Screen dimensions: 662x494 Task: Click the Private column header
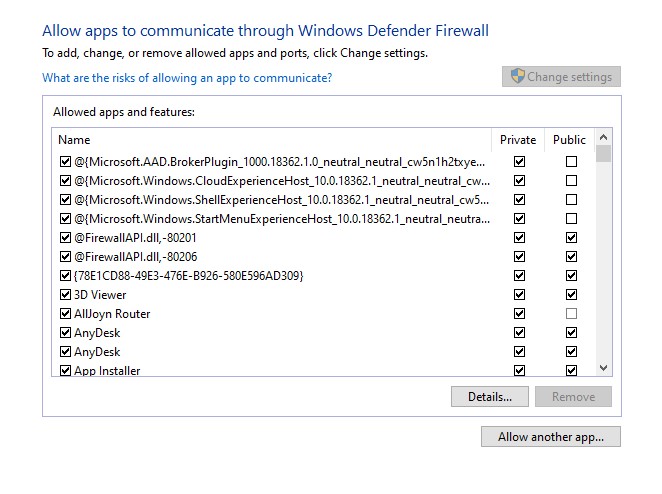(x=518, y=140)
